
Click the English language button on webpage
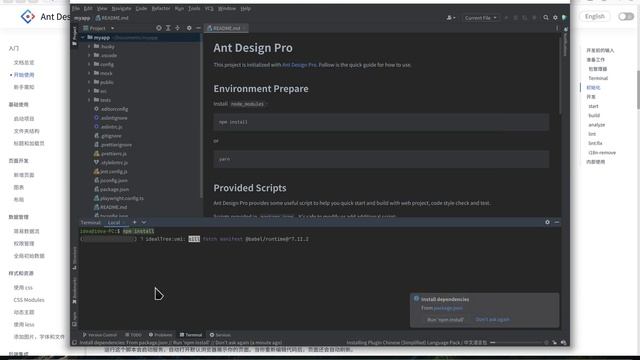tap(595, 16)
